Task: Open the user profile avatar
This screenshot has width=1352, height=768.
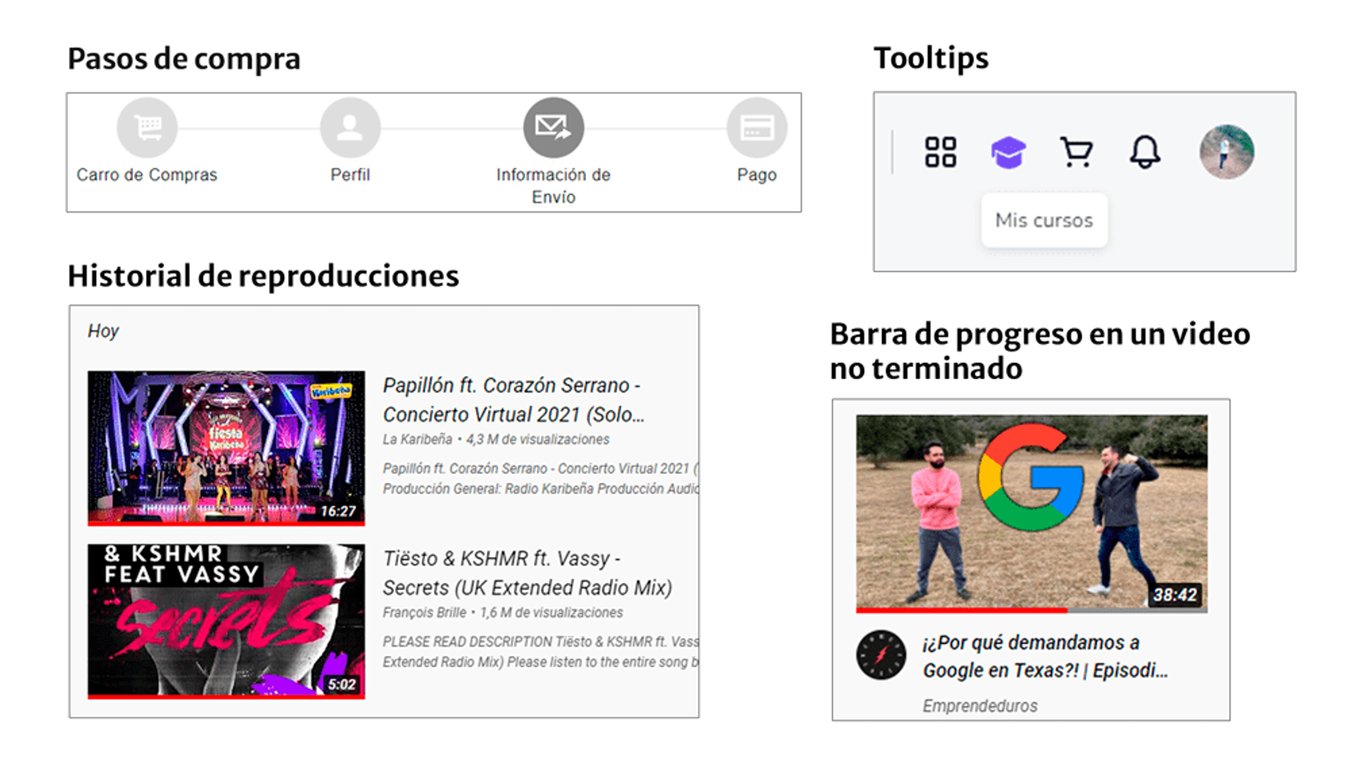Action: [x=1227, y=152]
